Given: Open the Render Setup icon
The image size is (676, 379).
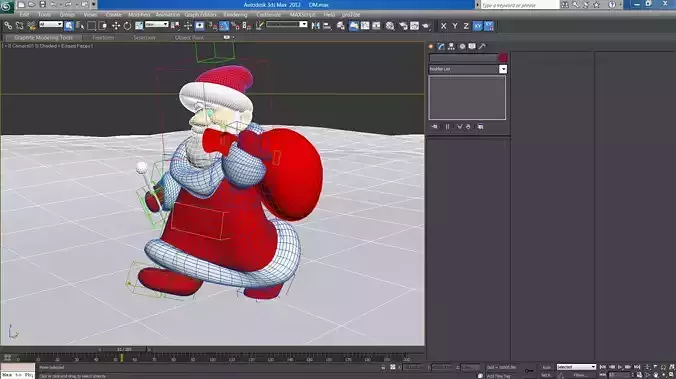Looking at the screenshot, I should [404, 26].
